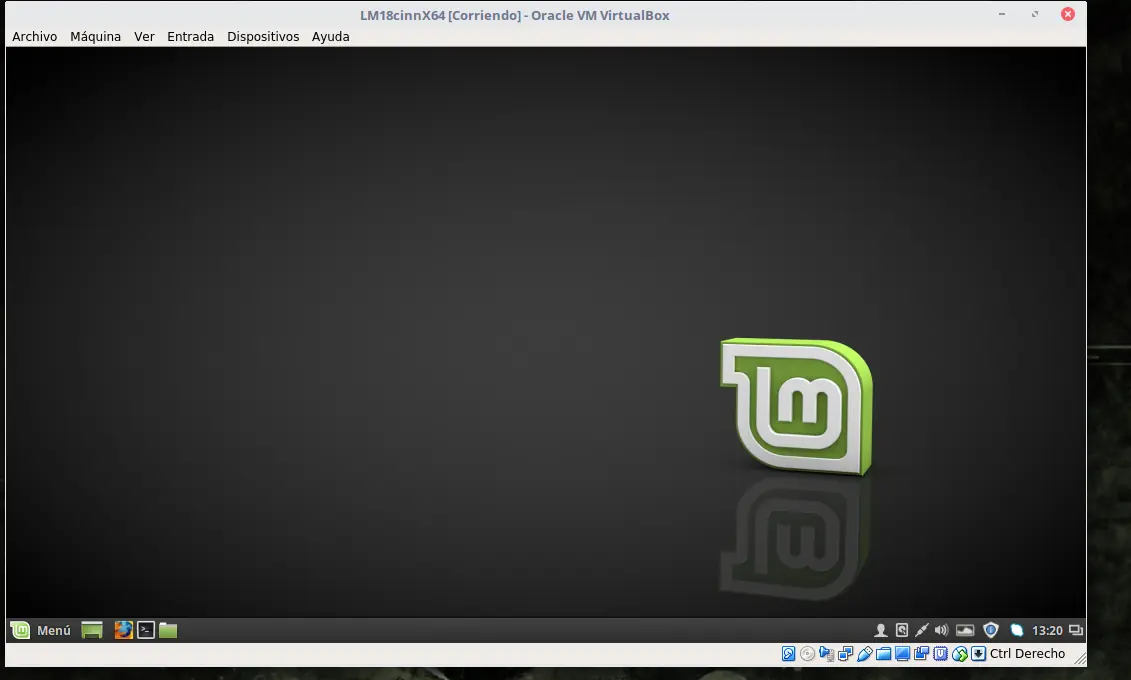Click the user applet in the tray
The width and height of the screenshot is (1131, 680).
coord(880,630)
